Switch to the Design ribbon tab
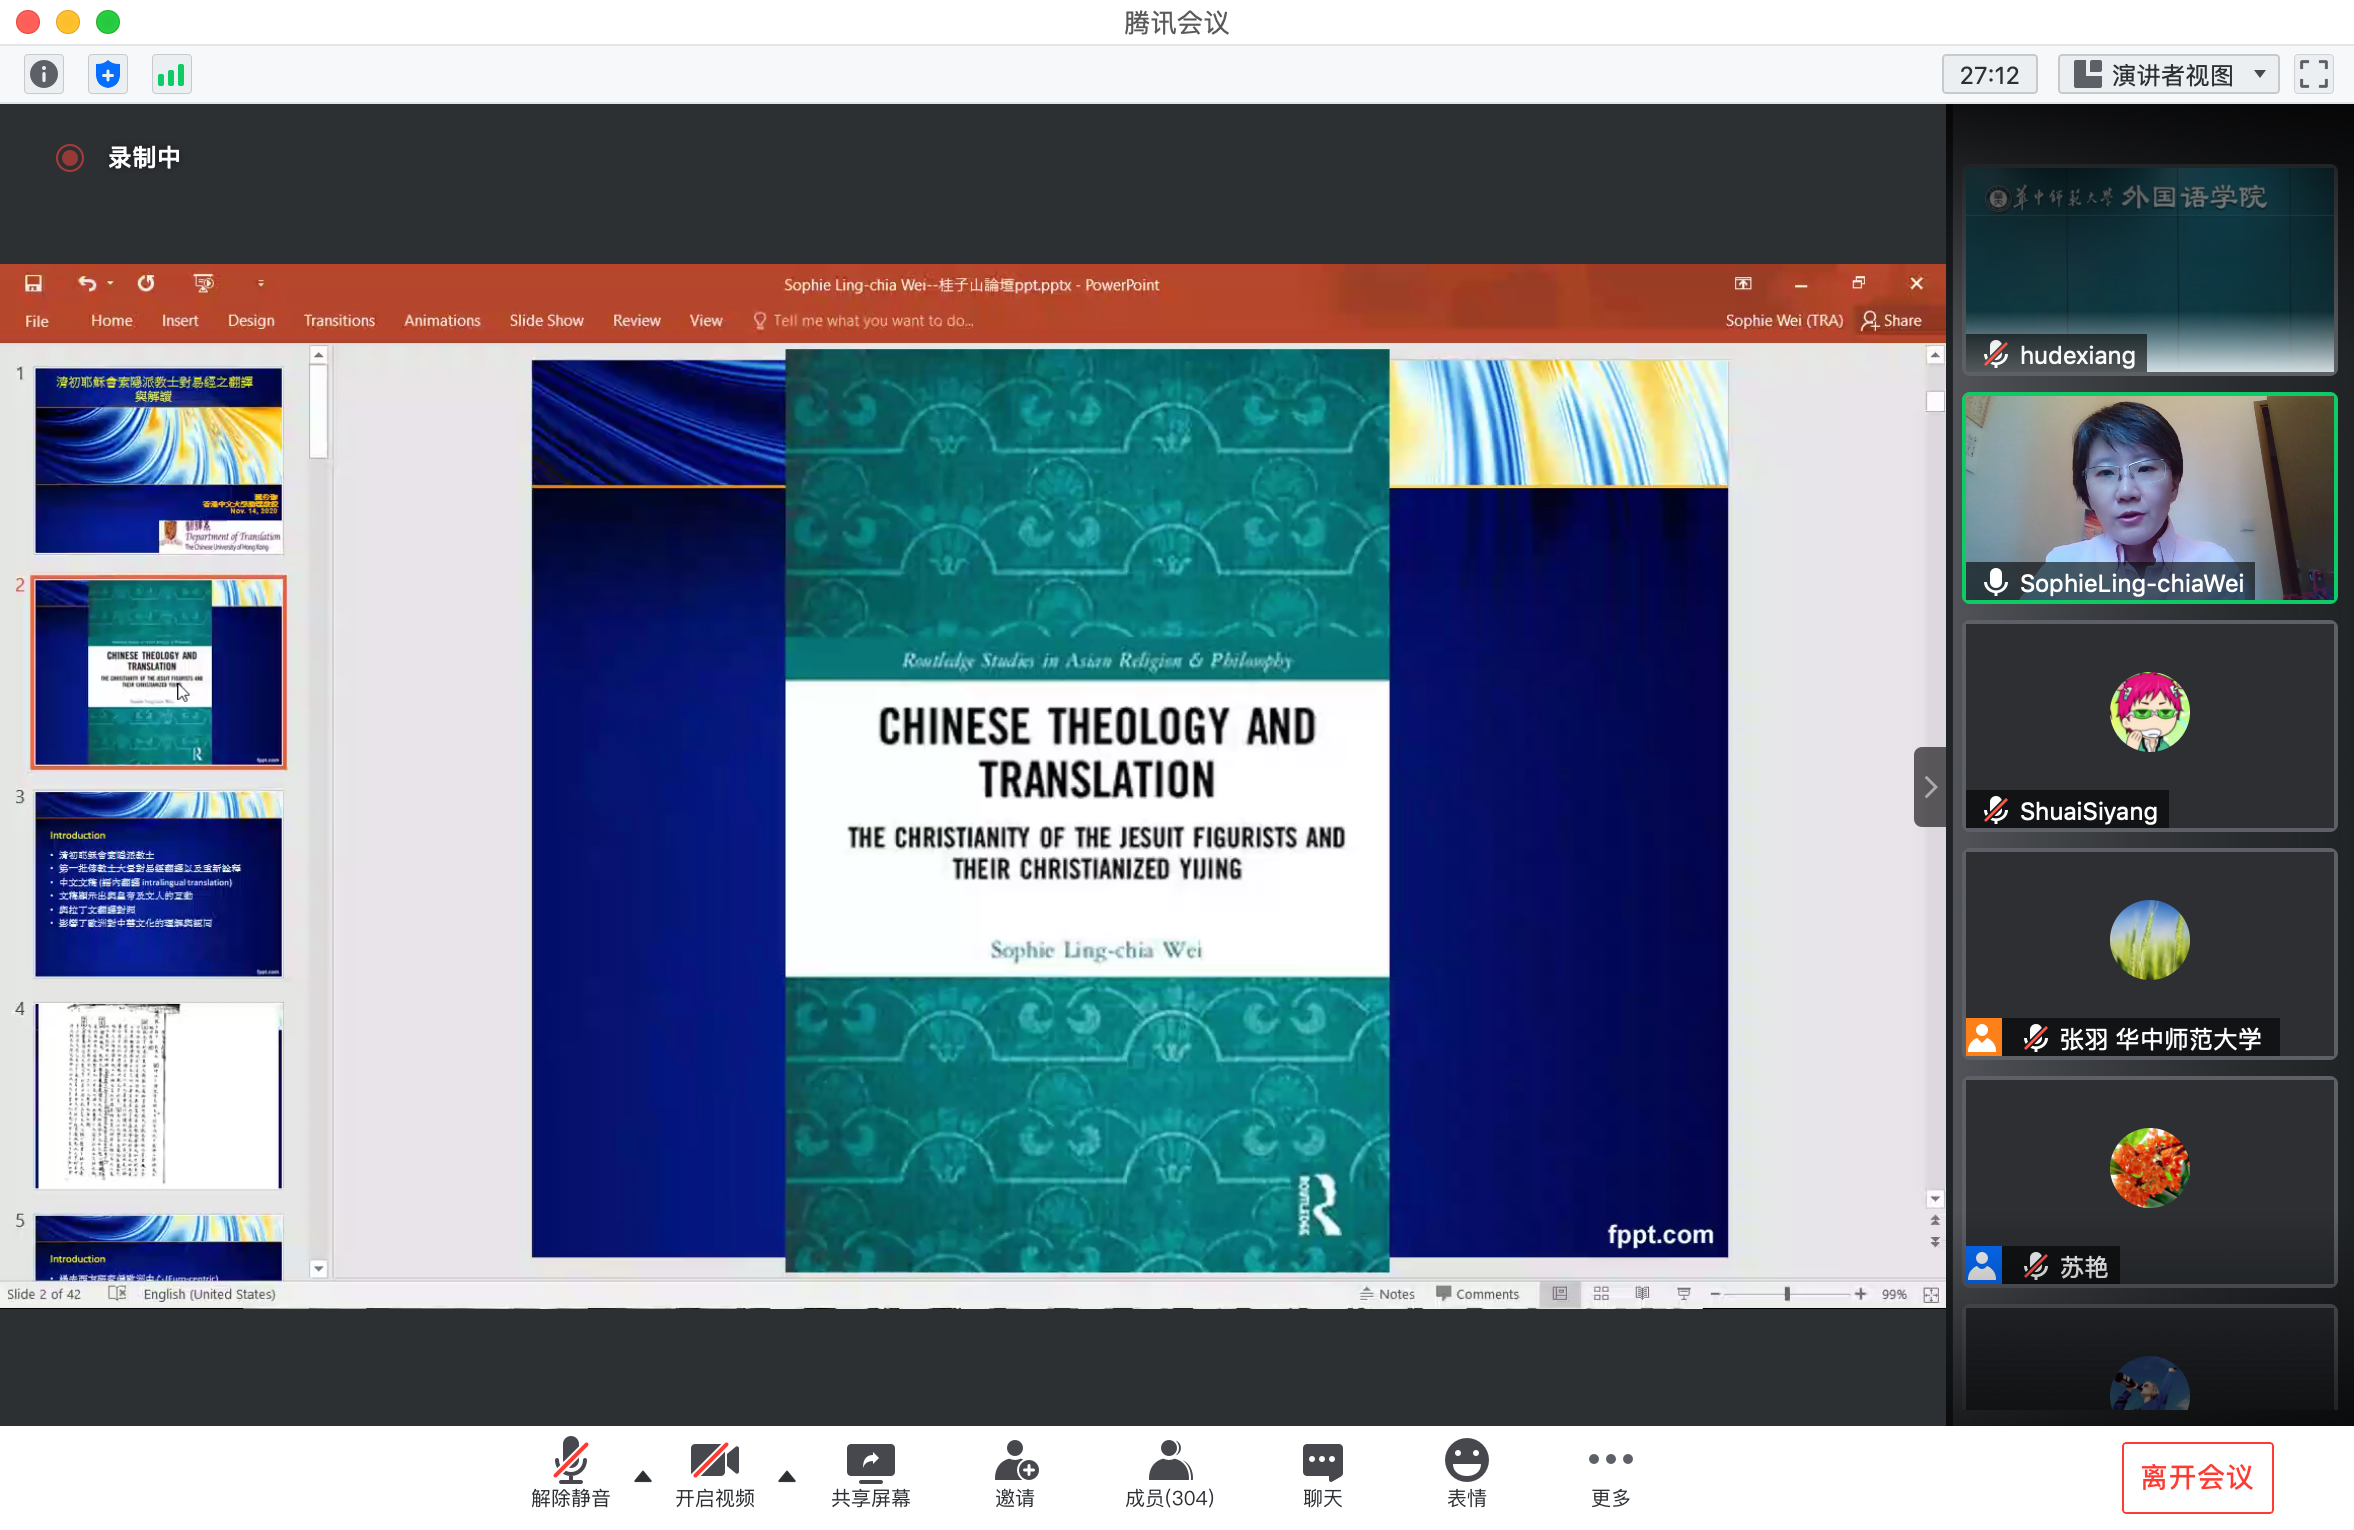This screenshot has height=1530, width=2354. 251,320
